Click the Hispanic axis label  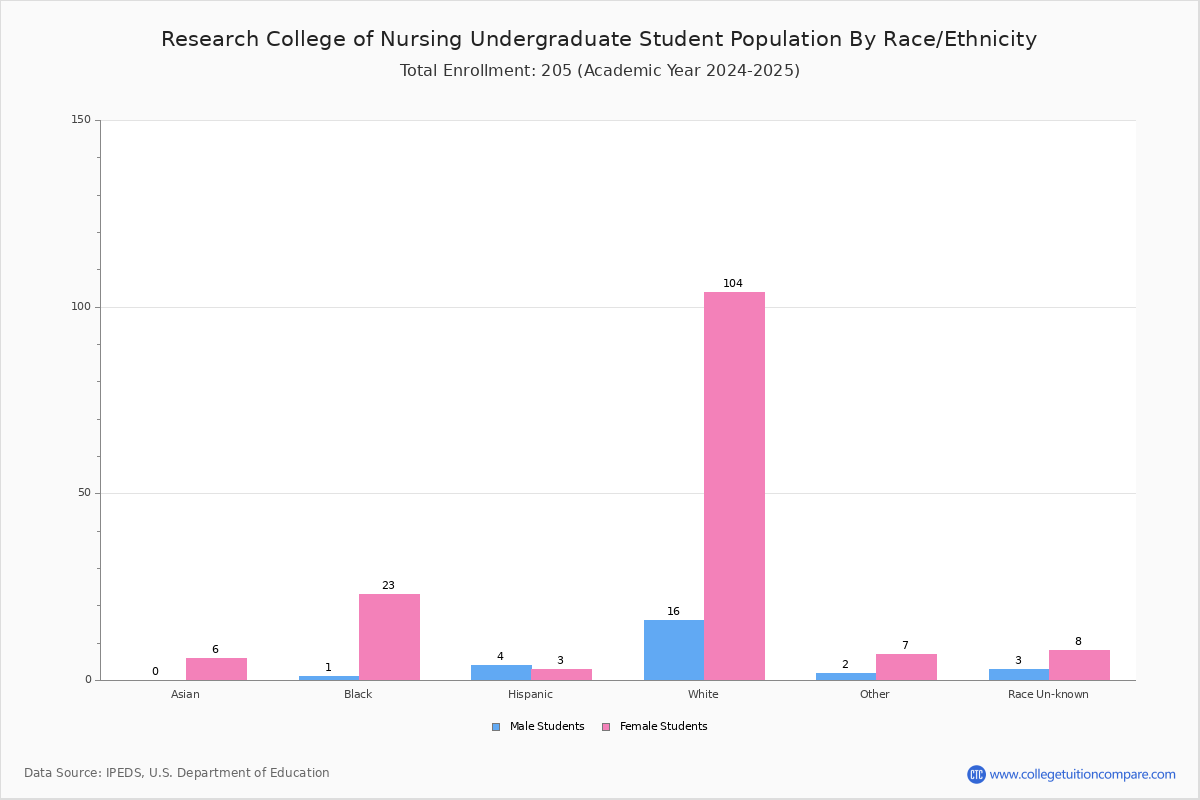click(530, 694)
